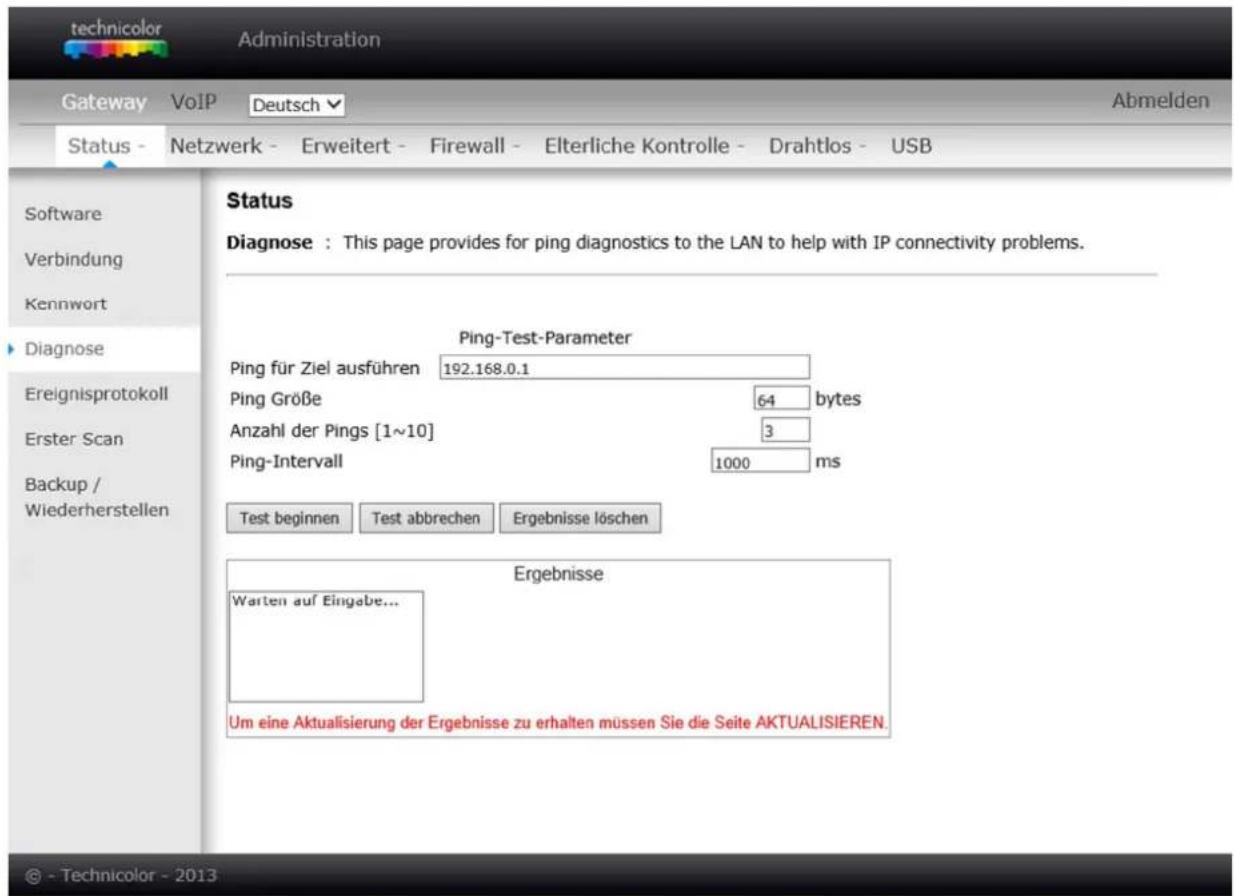Click the Test beginnen button
The width and height of the screenshot is (1234, 896).
tap(290, 519)
